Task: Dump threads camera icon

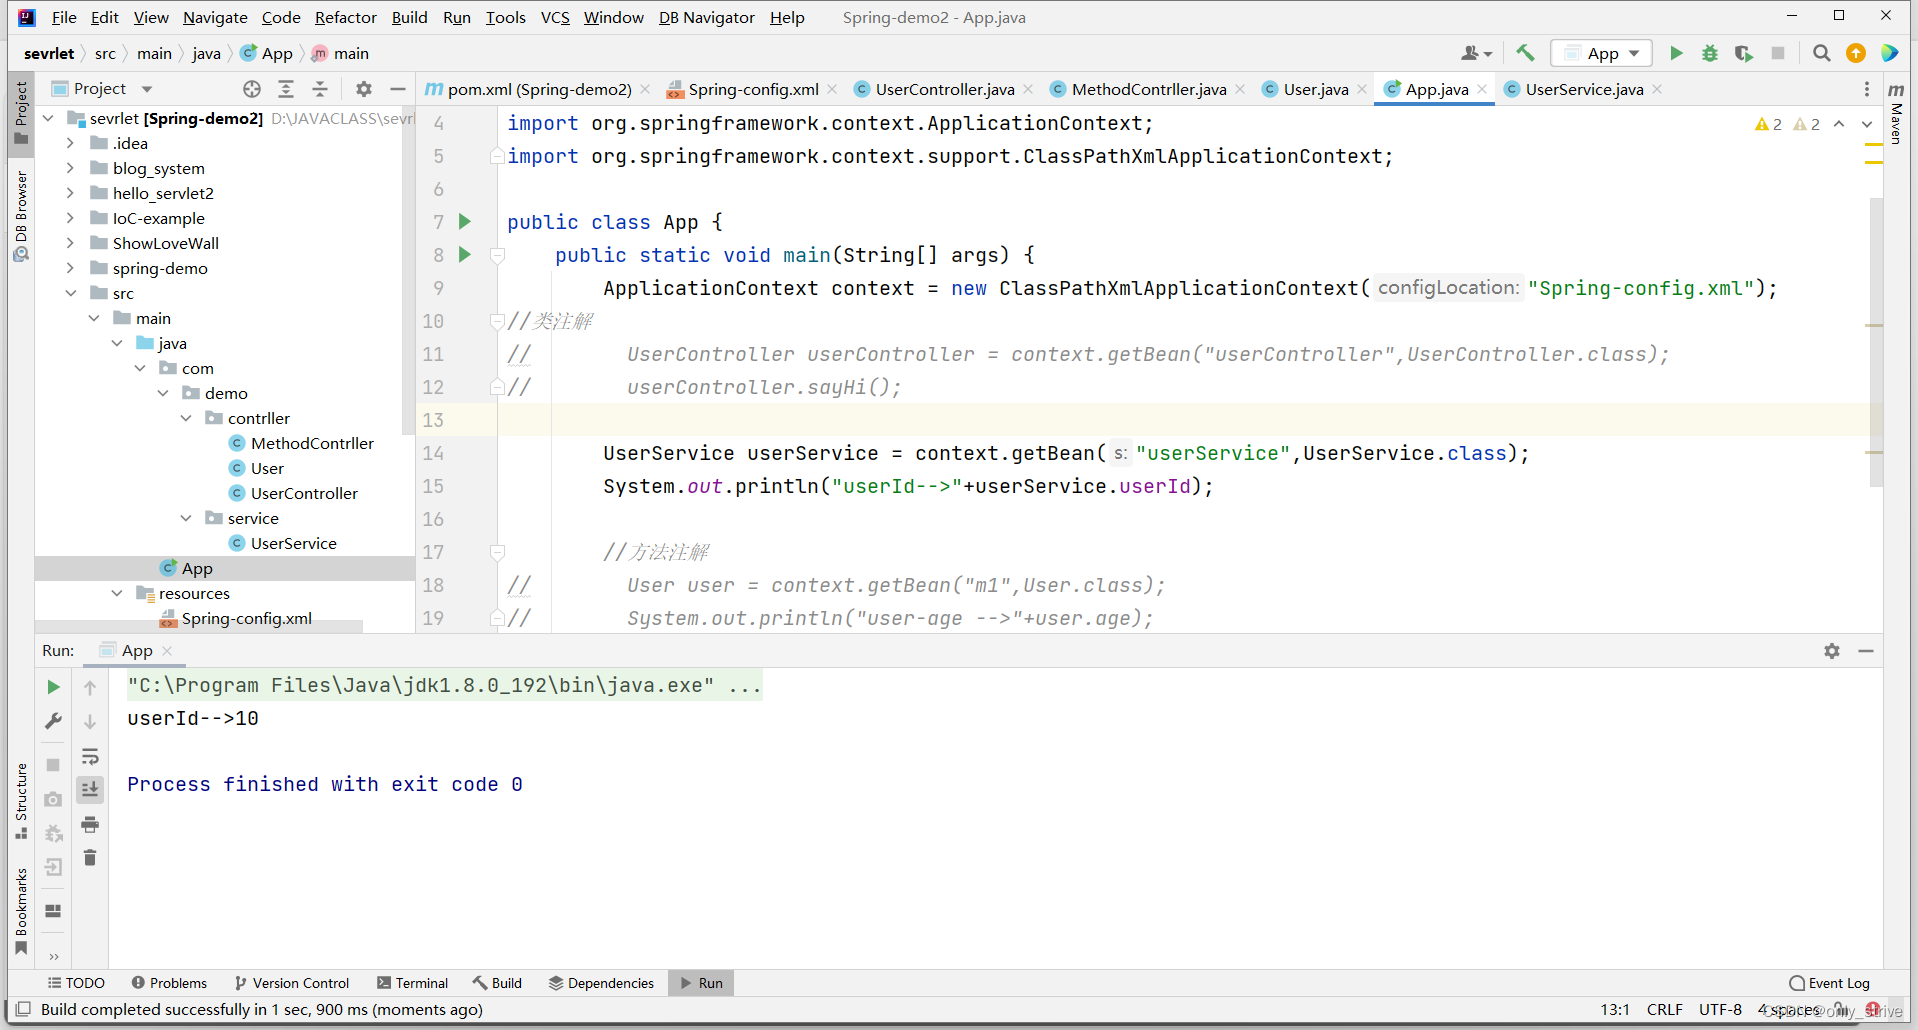Action: click(54, 799)
